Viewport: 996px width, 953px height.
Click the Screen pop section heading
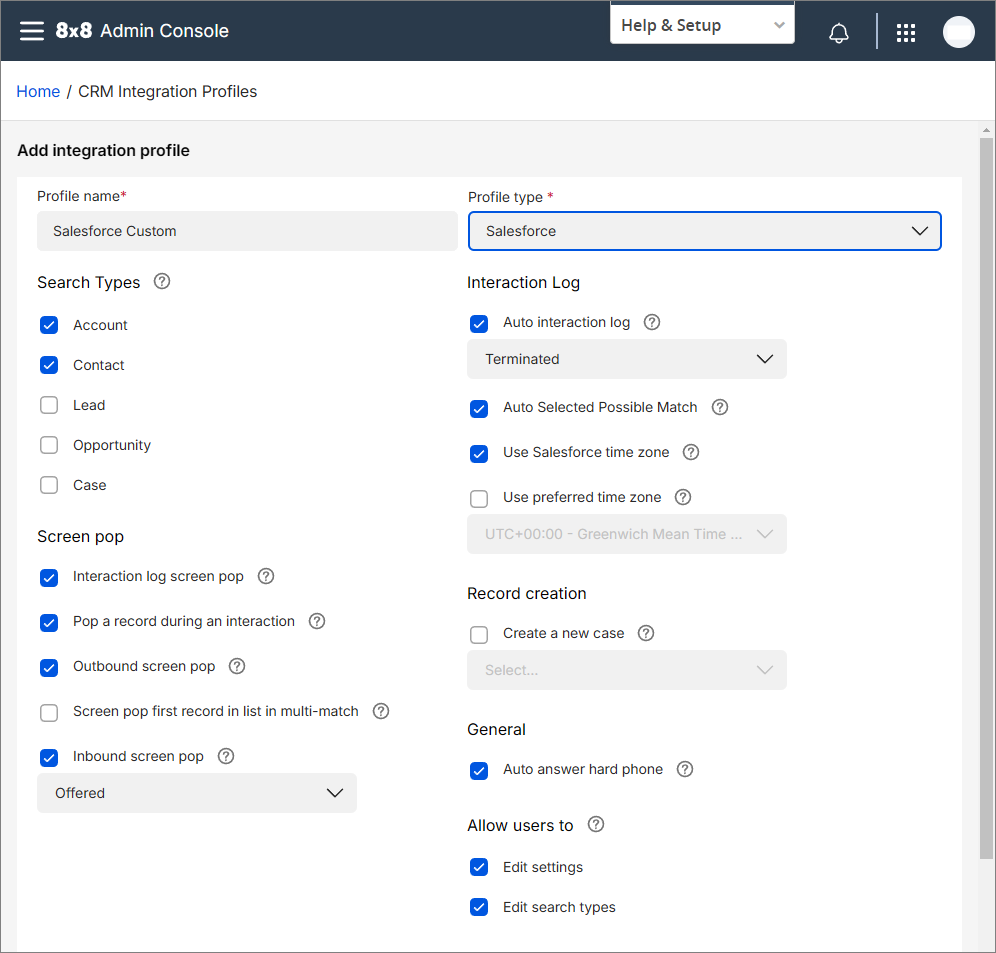point(81,537)
